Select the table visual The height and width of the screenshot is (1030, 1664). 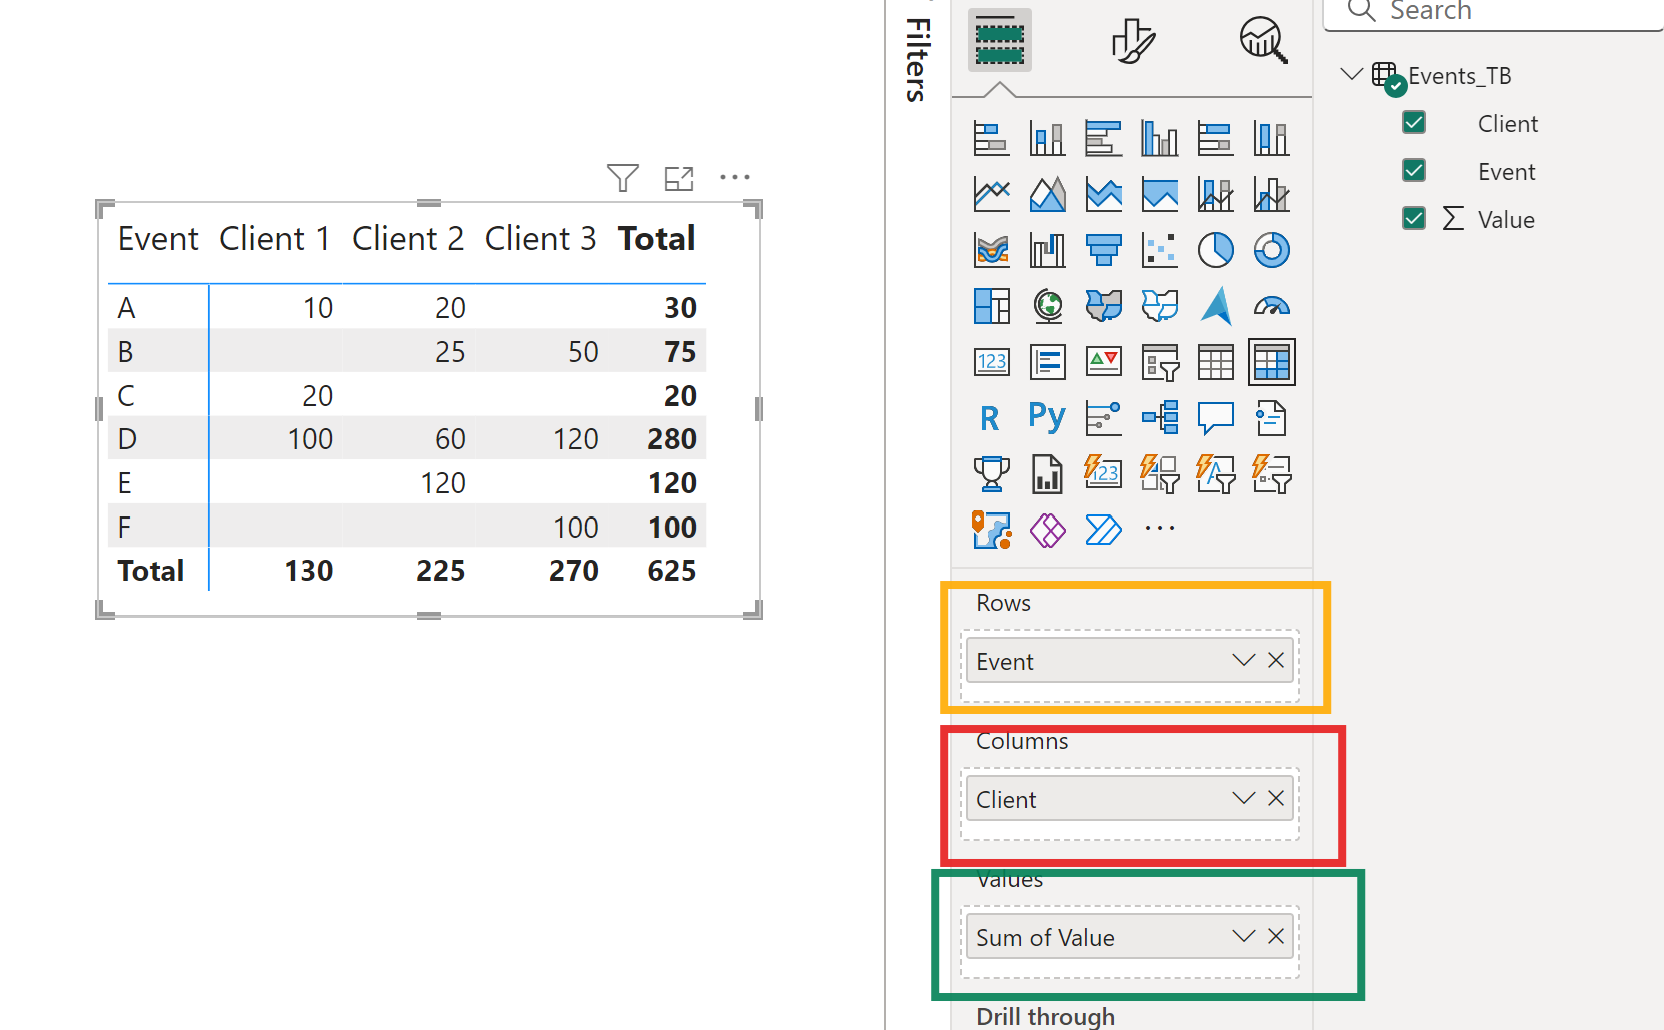pos(1215,362)
